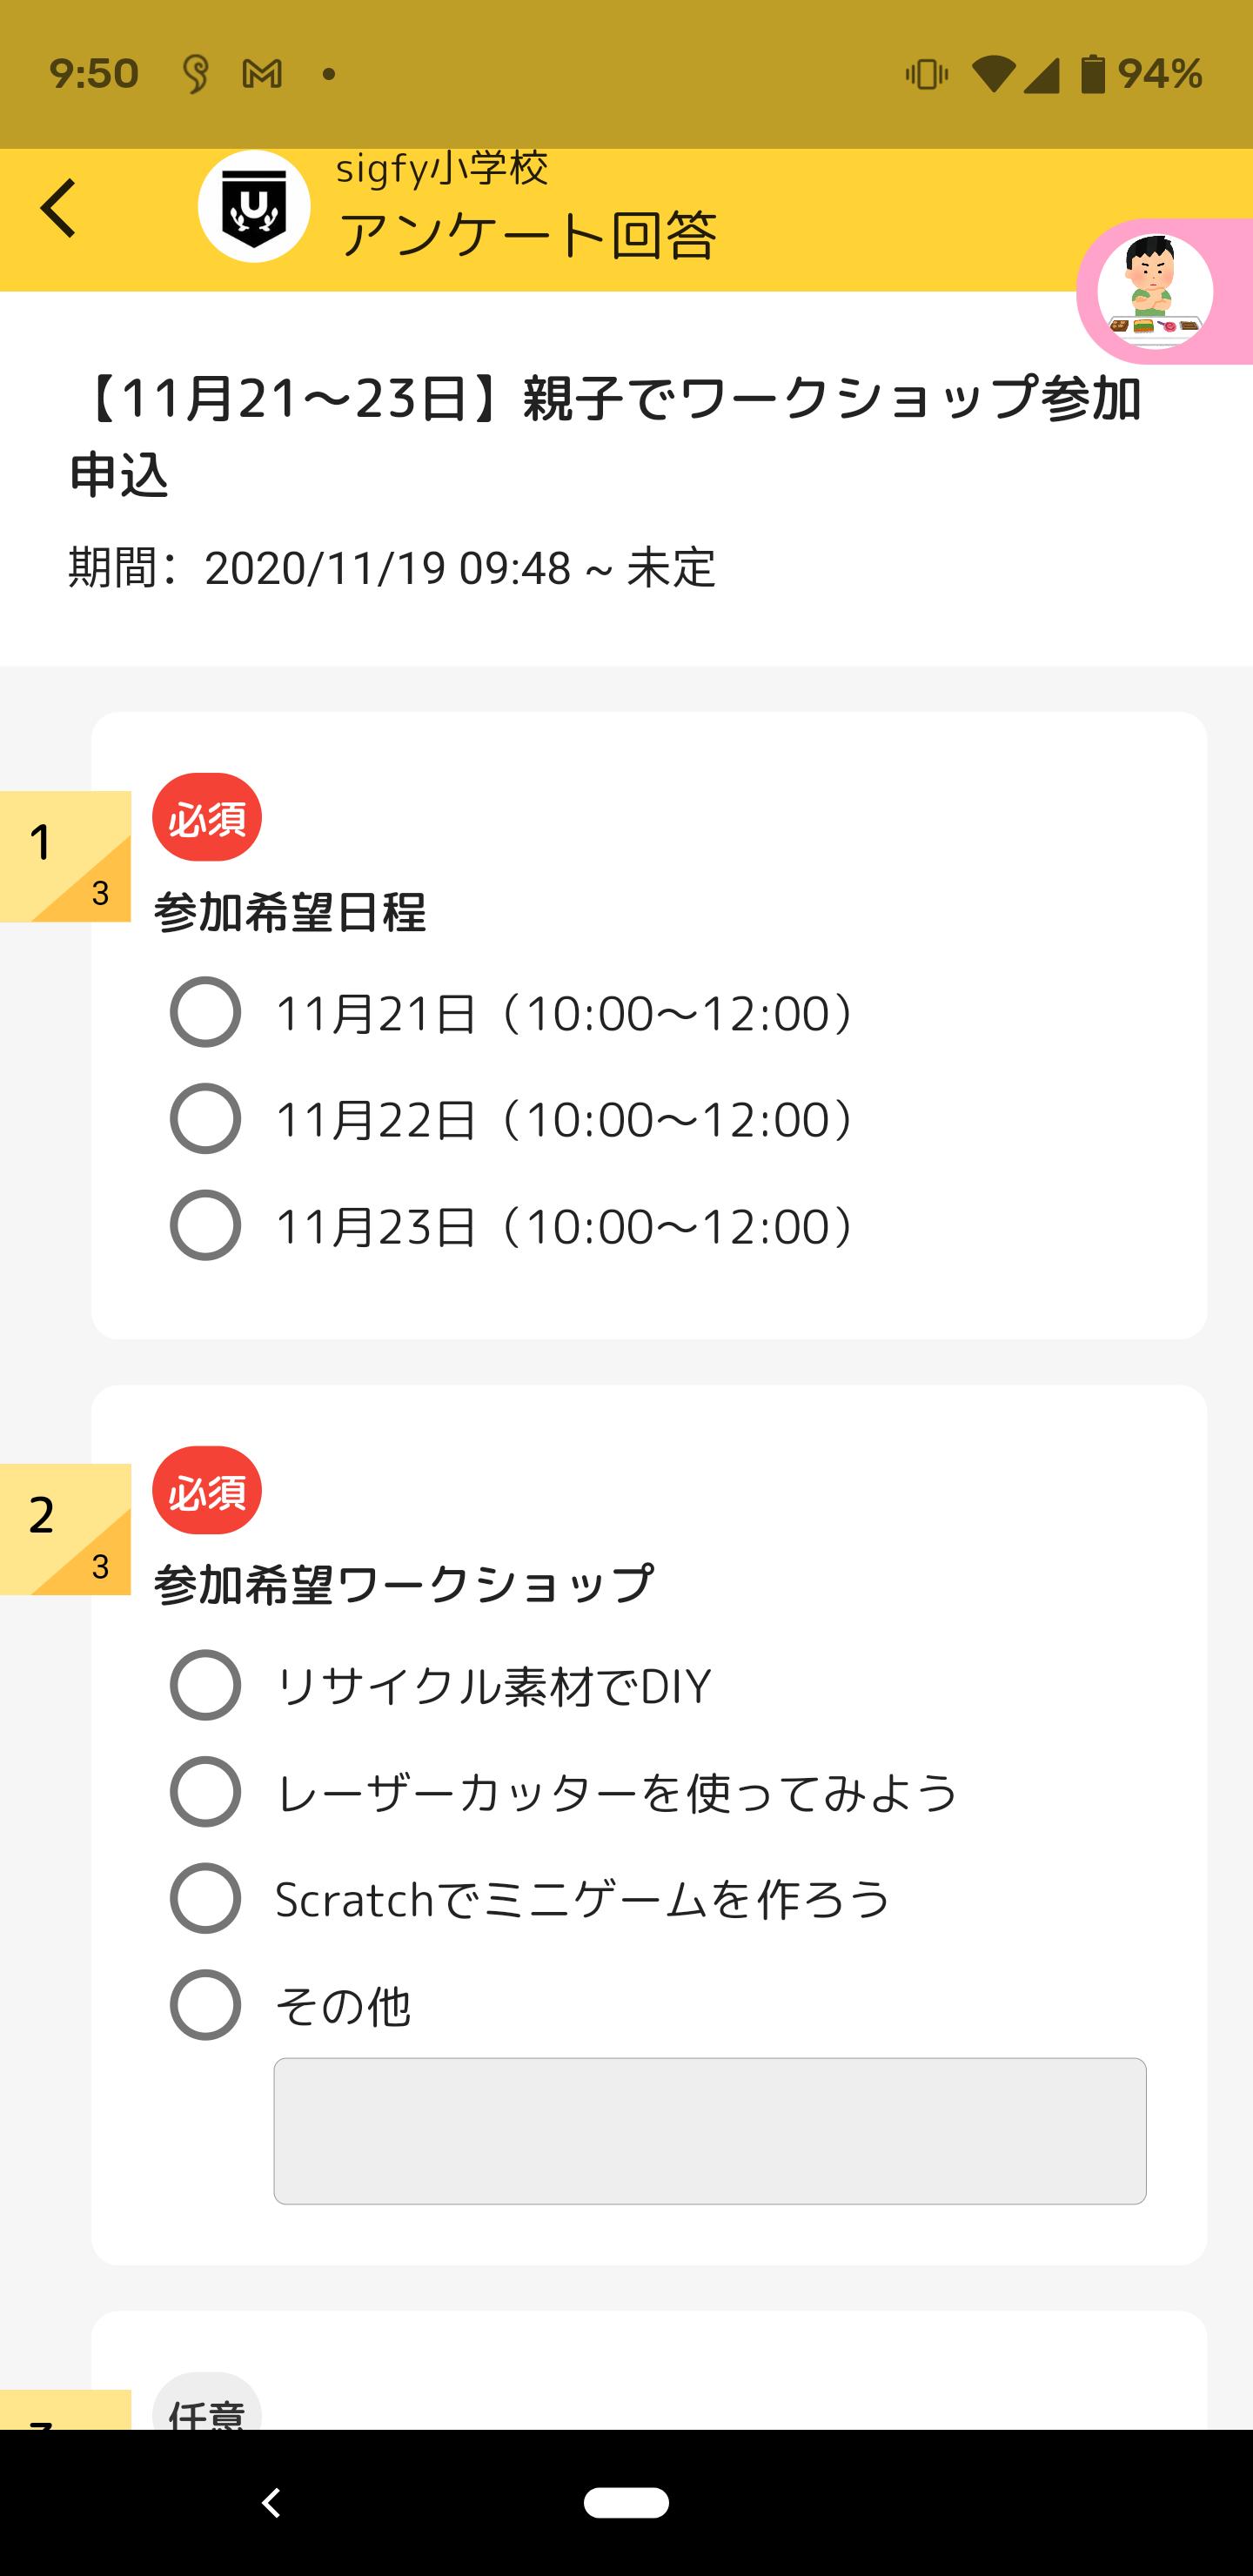Tap the アンケート回答 header title
This screenshot has width=1253, height=2576.
pos(528,235)
